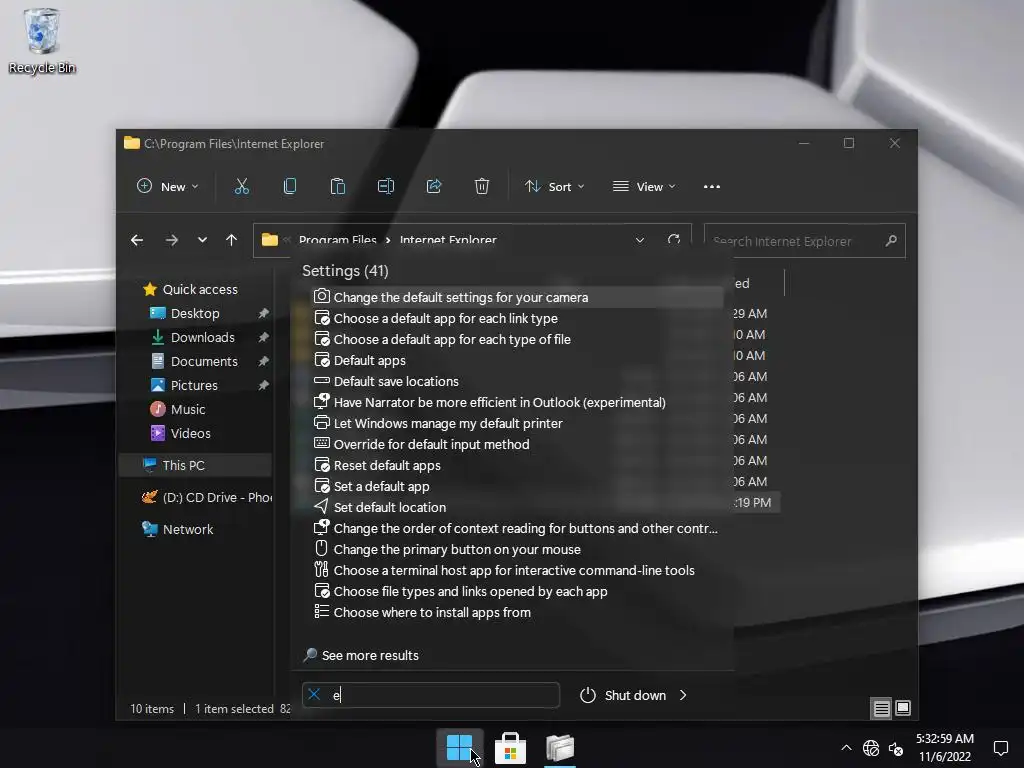The image size is (1024, 768).
Task: Open the New item dropdown
Action: [168, 187]
